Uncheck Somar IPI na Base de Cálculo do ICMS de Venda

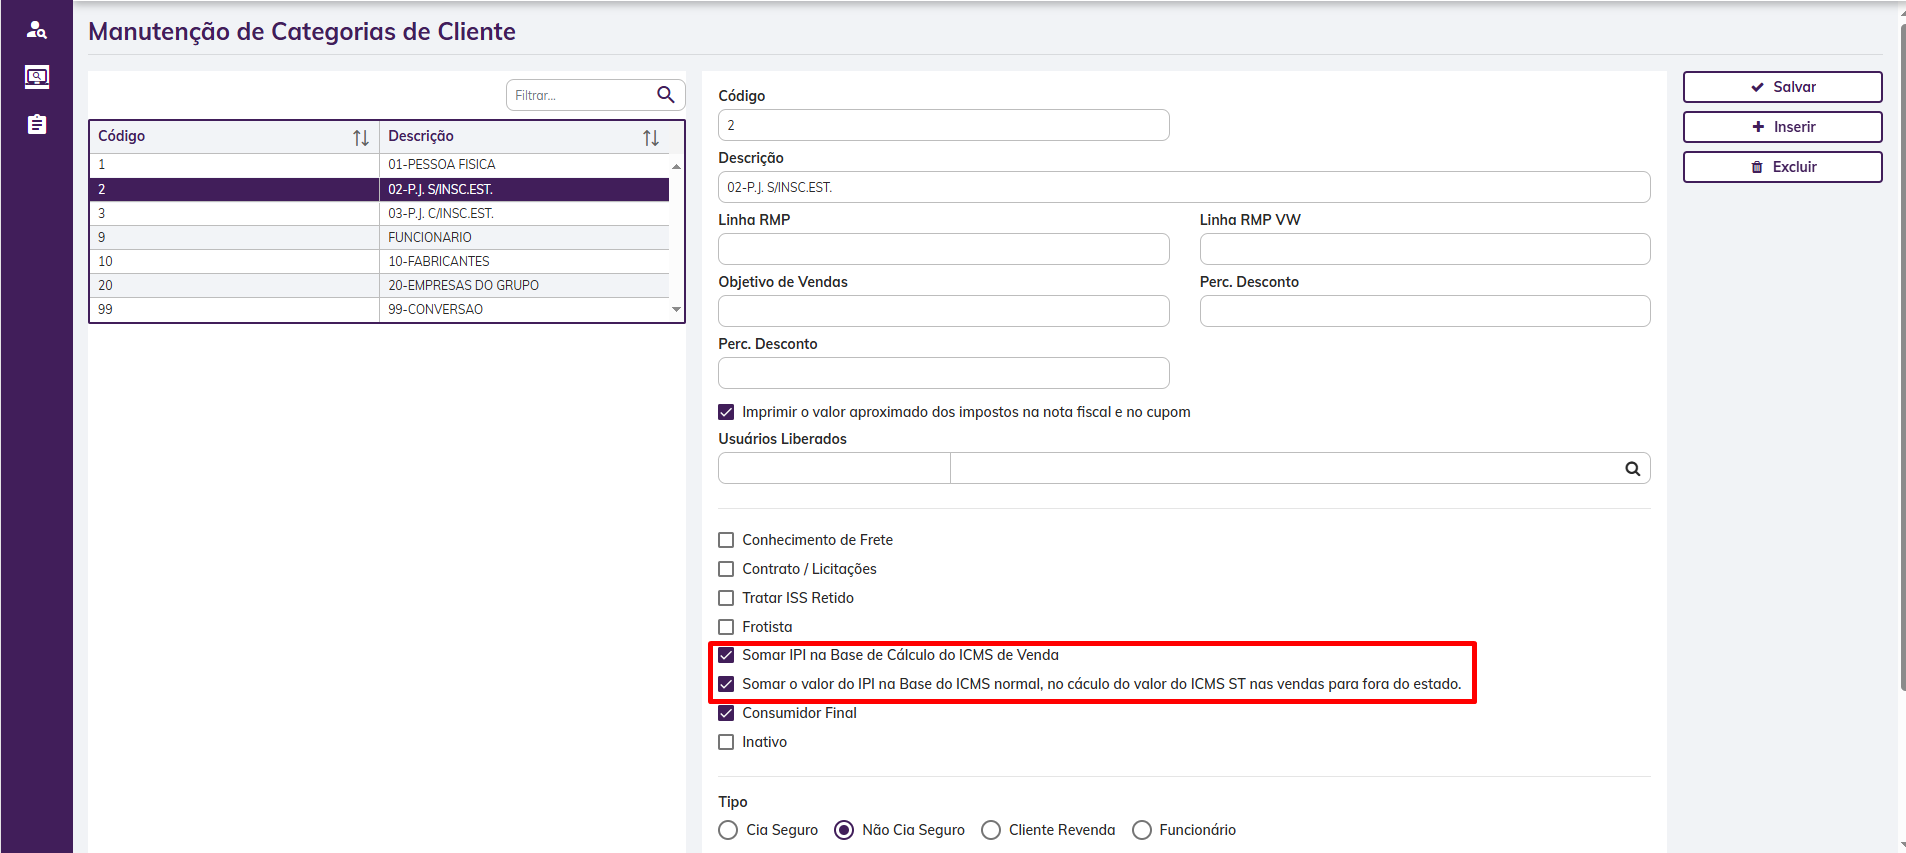click(726, 655)
